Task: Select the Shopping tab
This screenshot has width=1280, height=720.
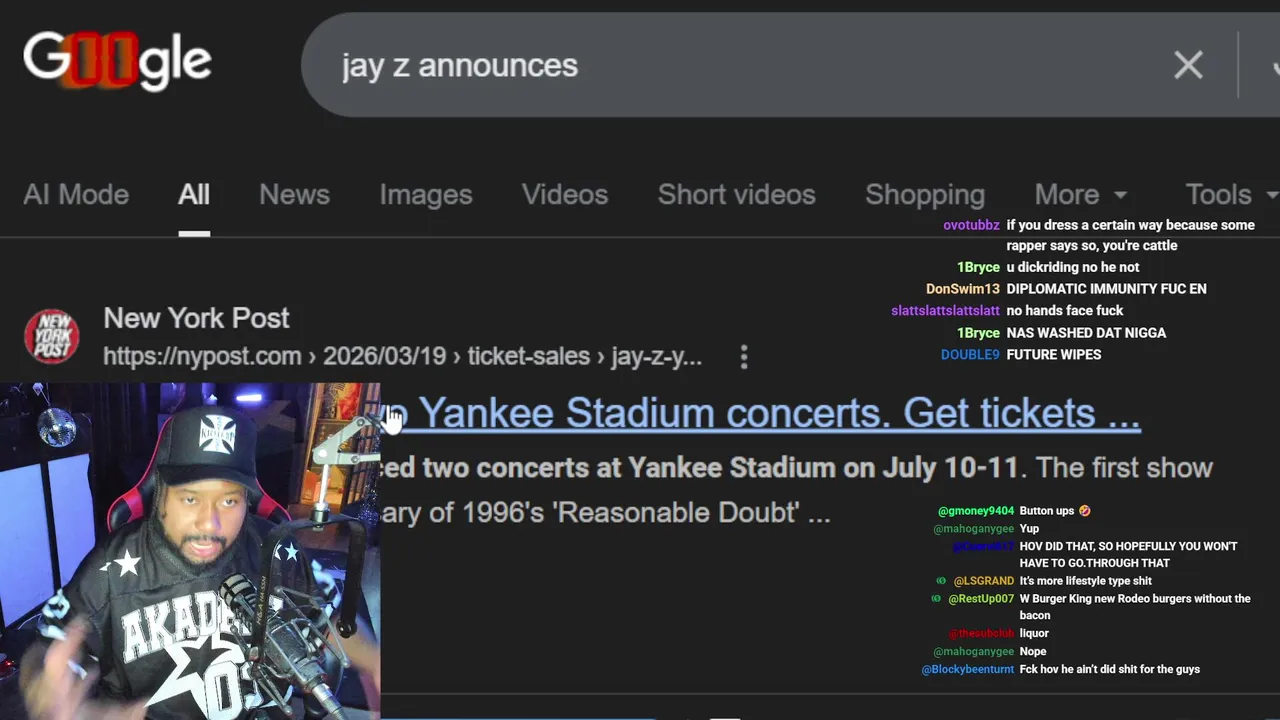Action: 925,194
